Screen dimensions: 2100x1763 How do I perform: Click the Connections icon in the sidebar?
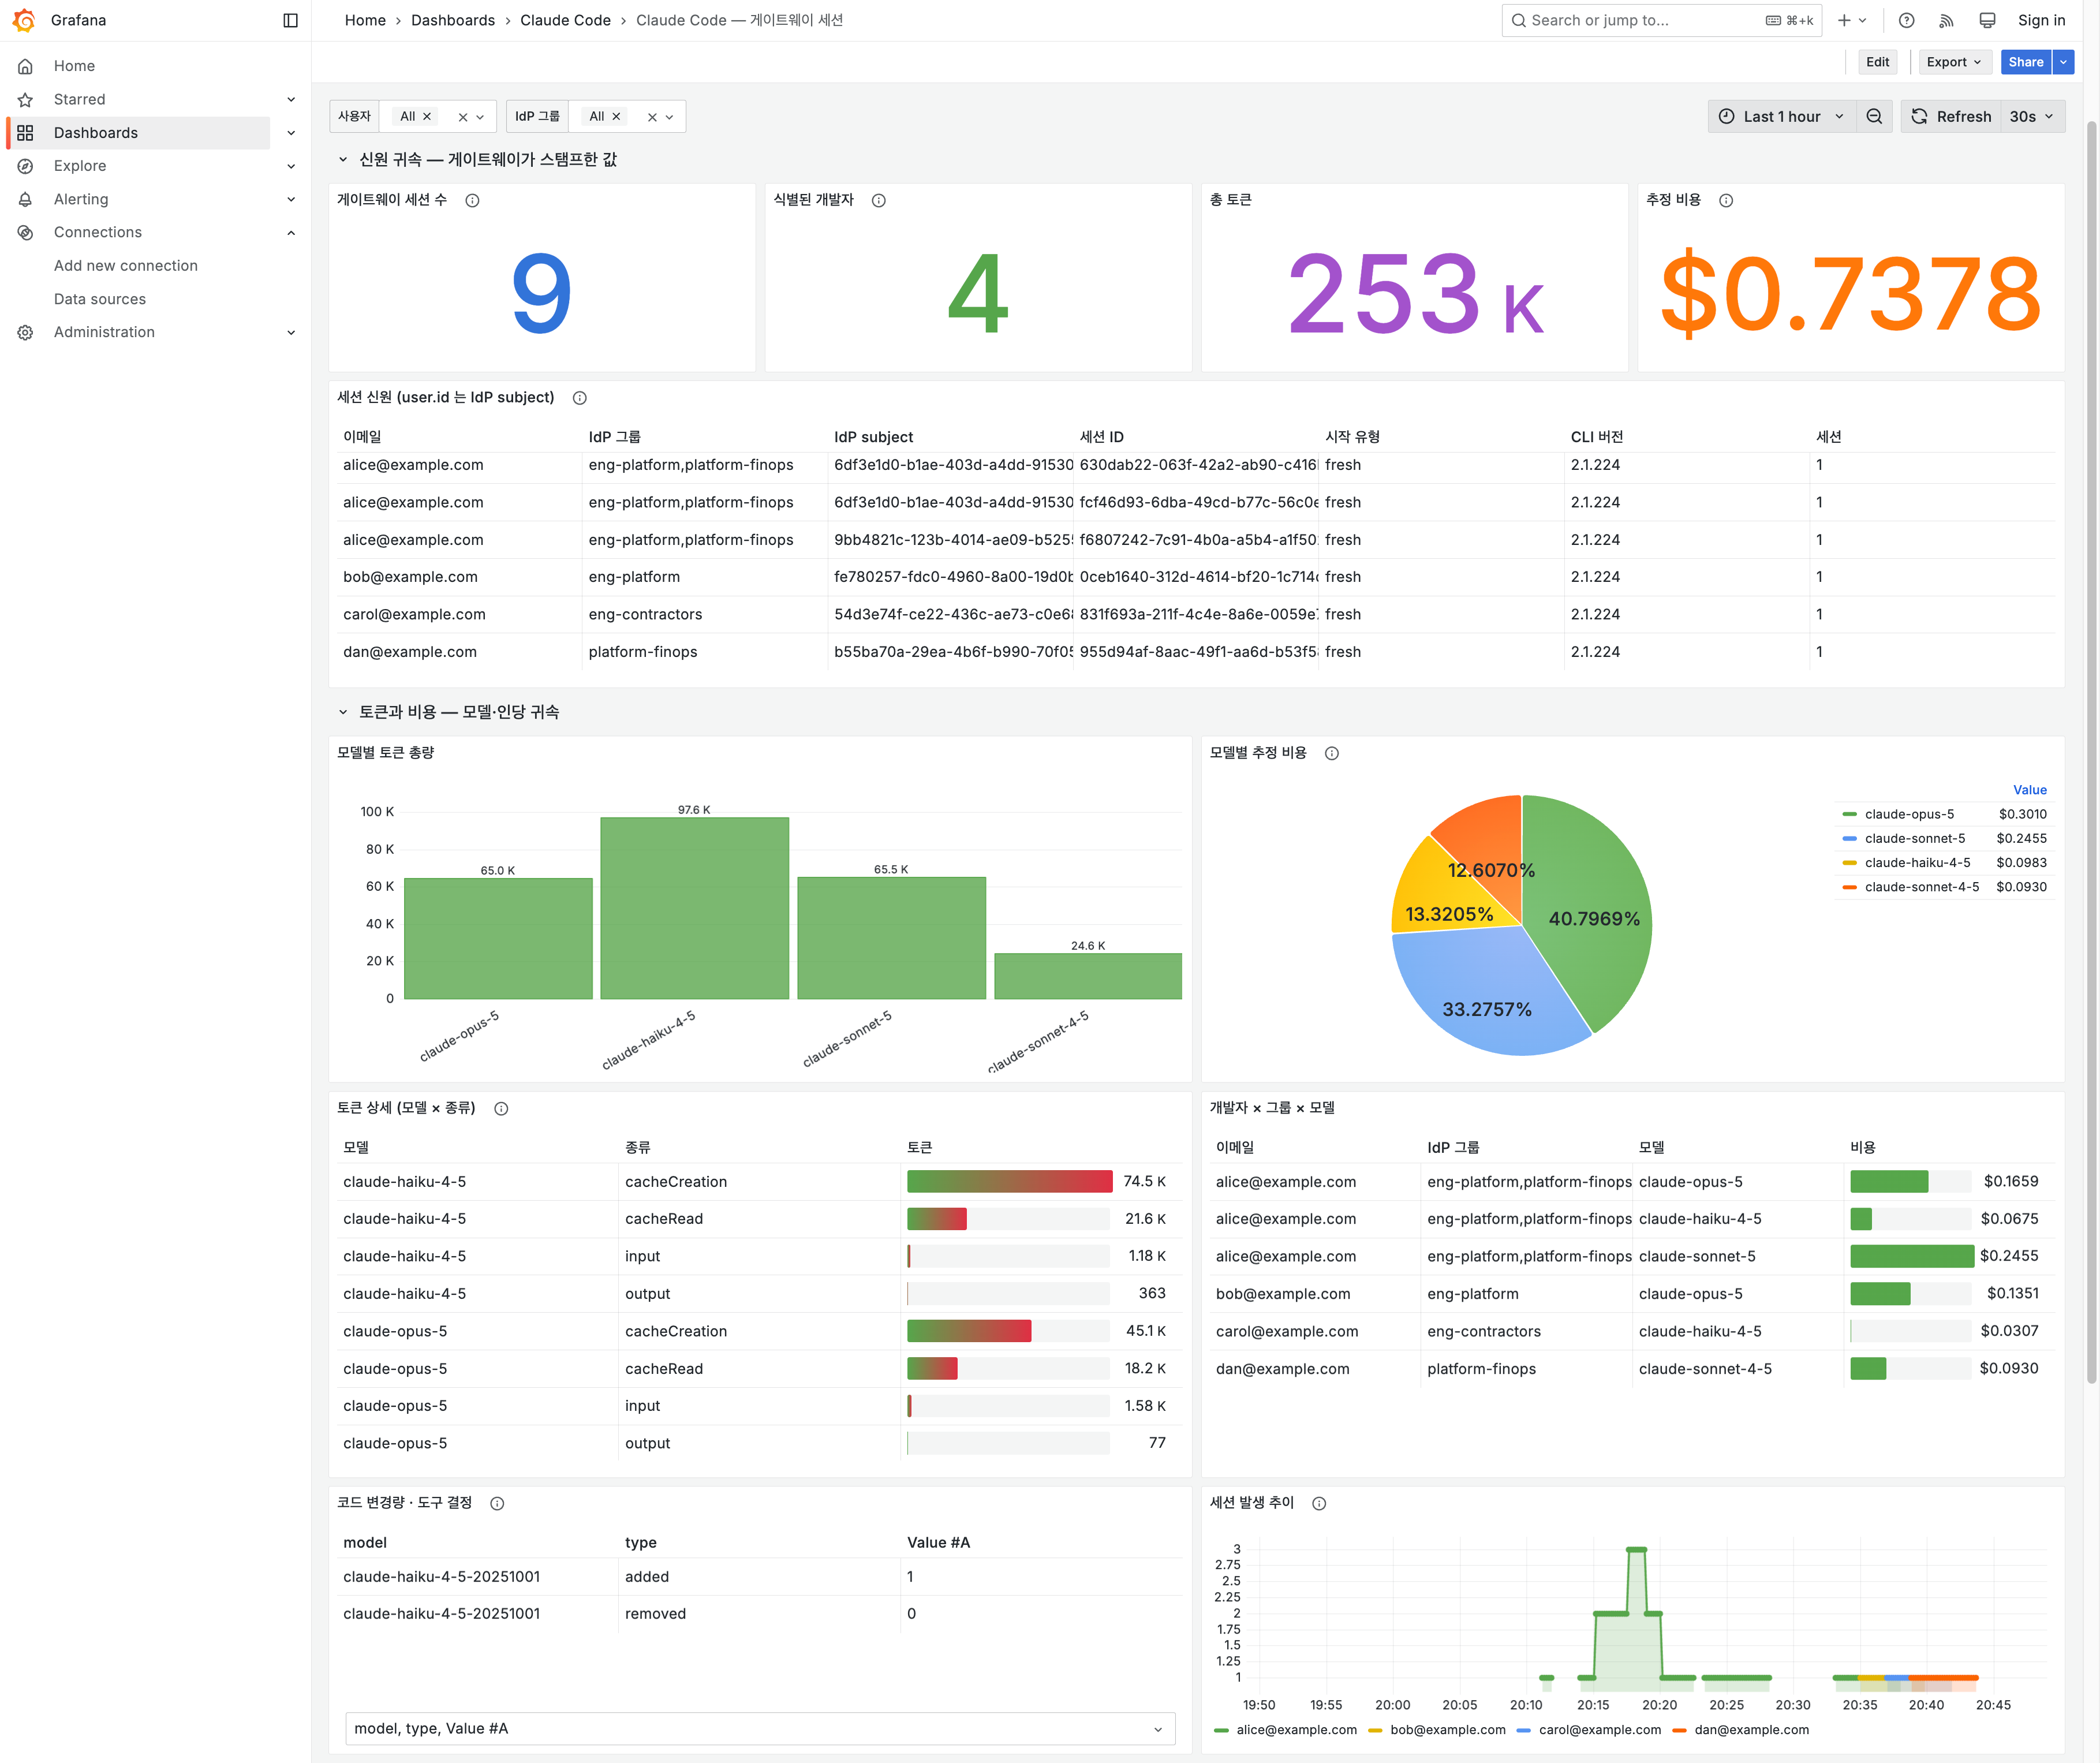click(x=26, y=232)
